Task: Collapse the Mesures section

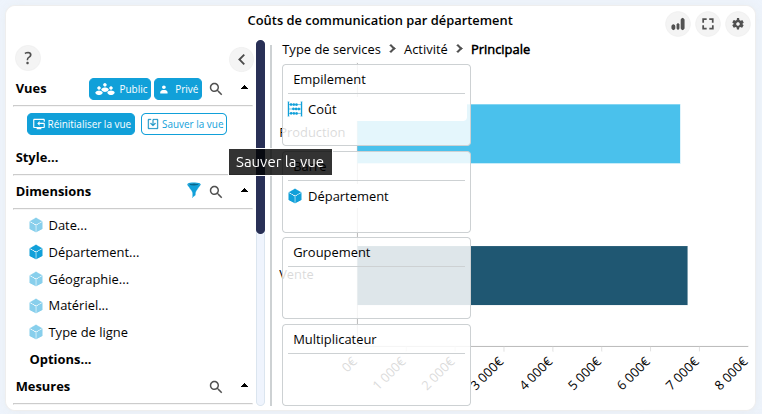Action: pos(244,386)
